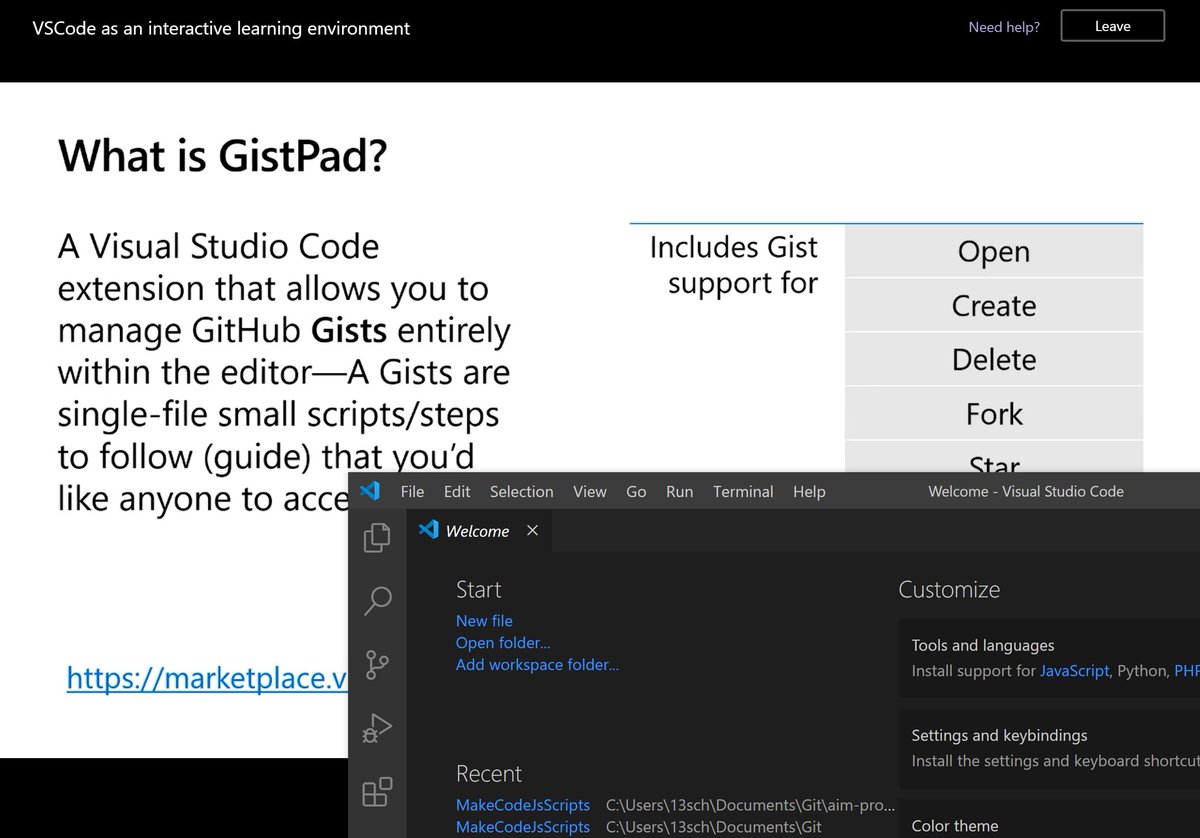Open the Help menu
1200x838 pixels.
pos(809,491)
